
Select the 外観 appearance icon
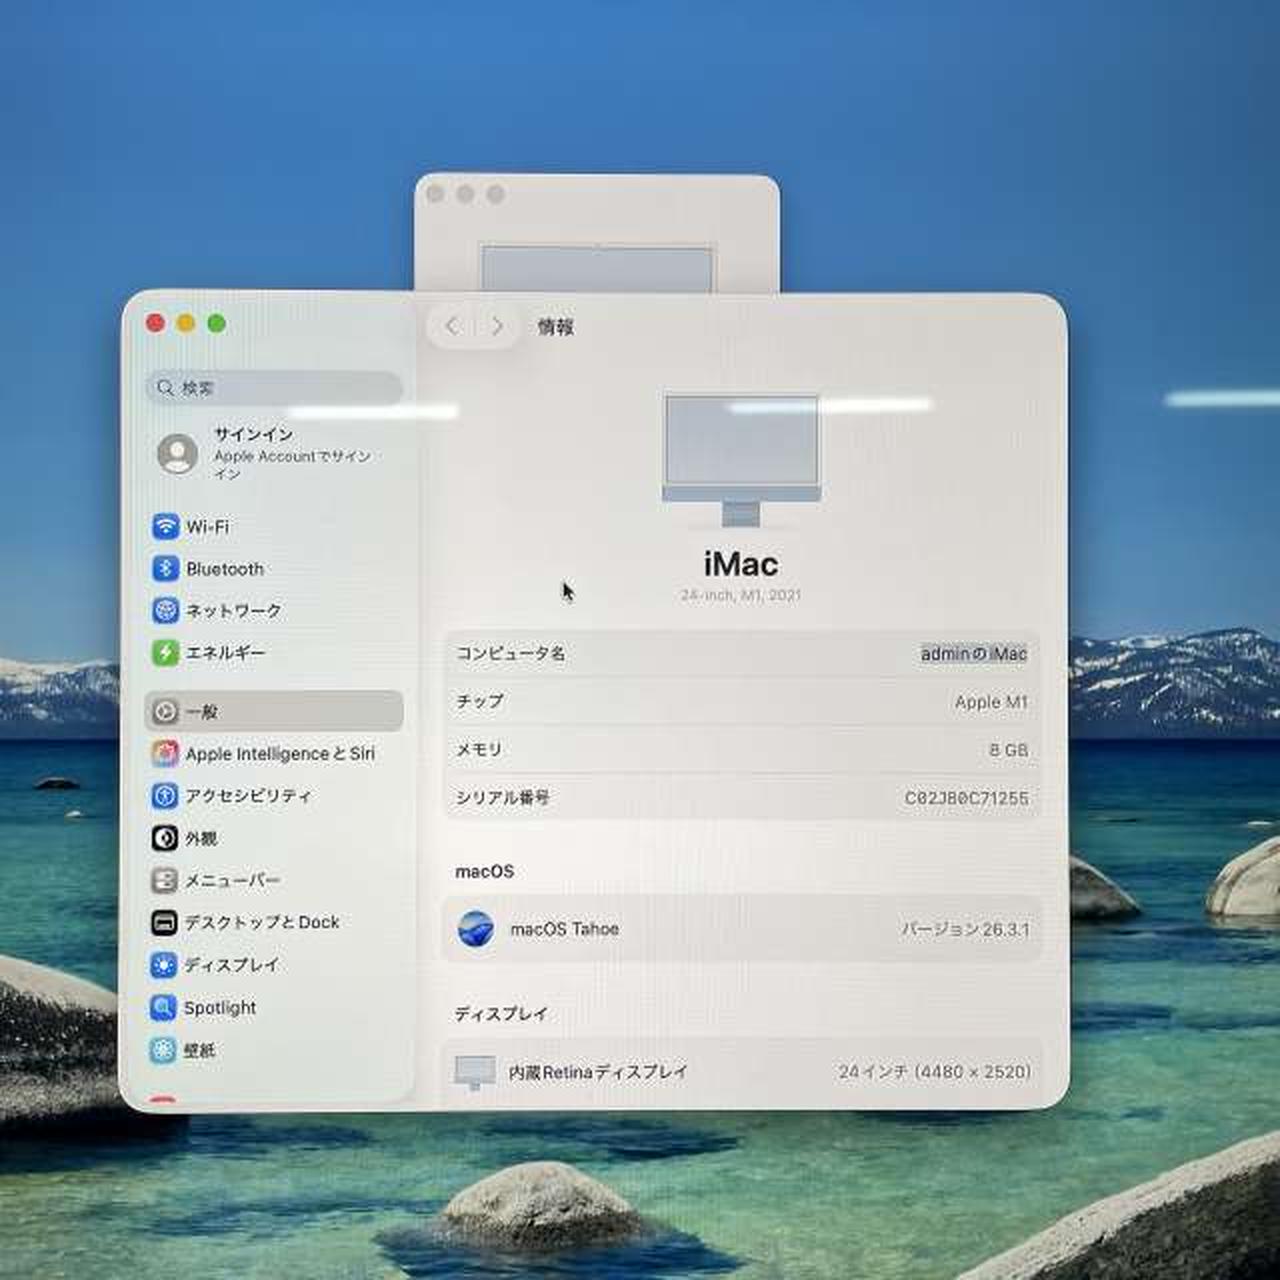[165, 838]
